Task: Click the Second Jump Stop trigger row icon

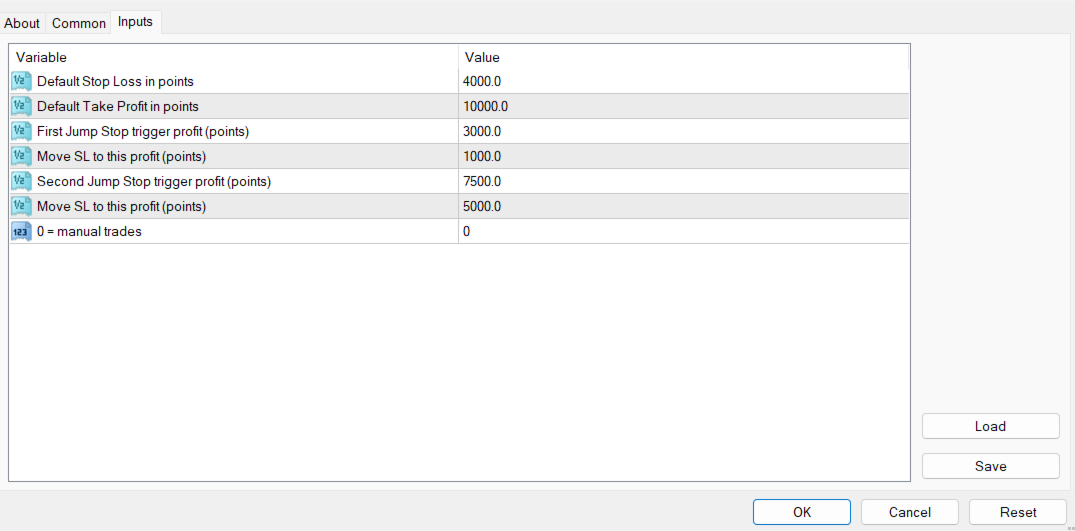Action: pyautogui.click(x=22, y=181)
